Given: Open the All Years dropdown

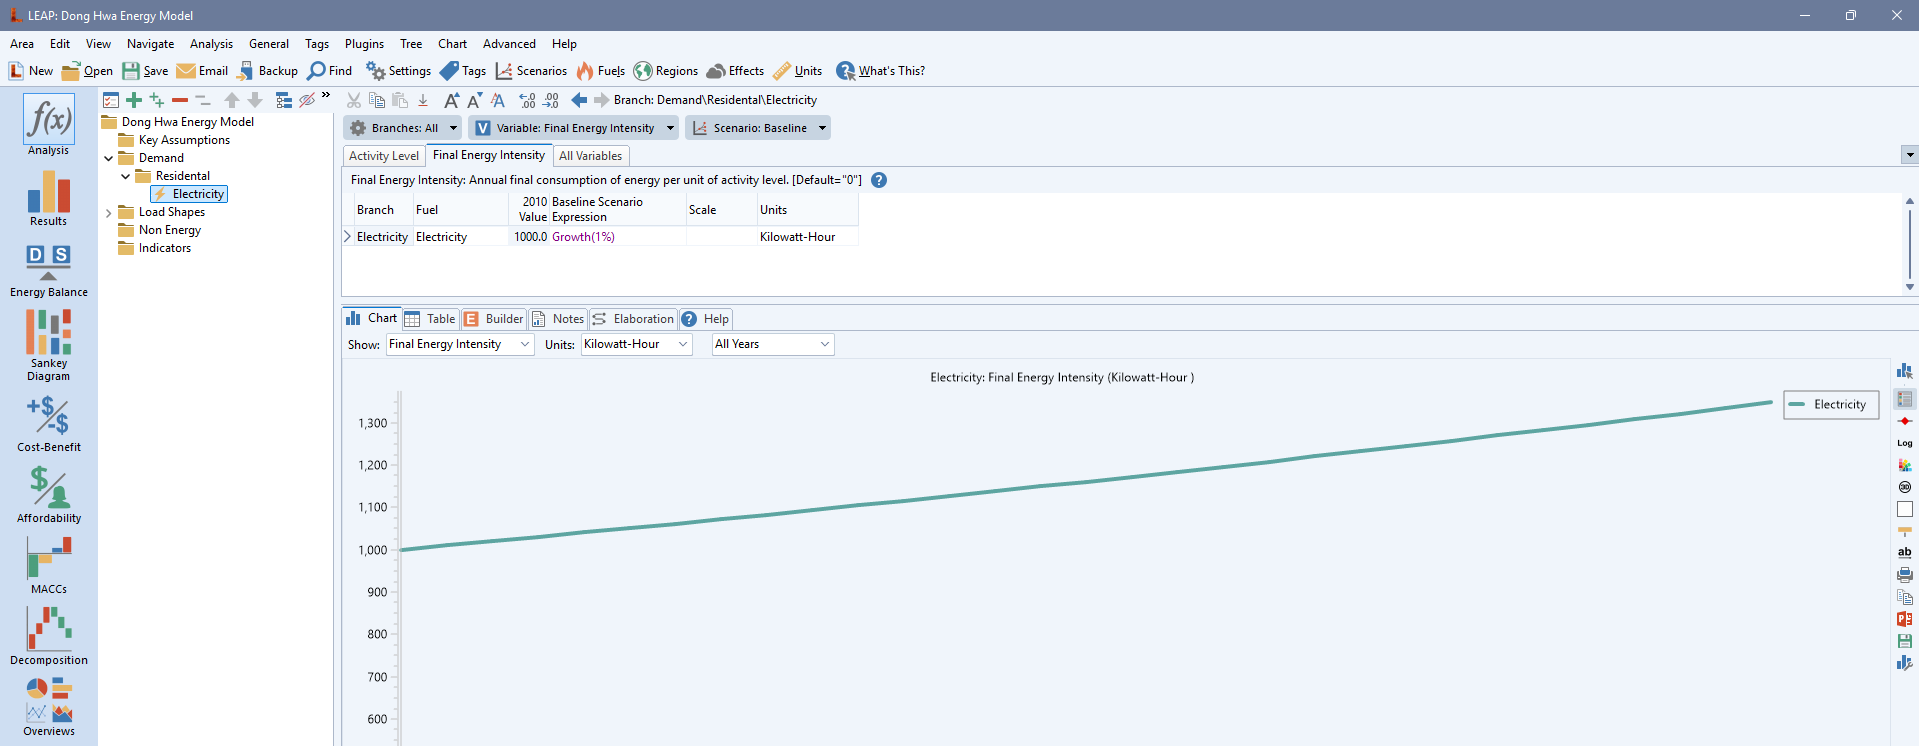Looking at the screenshot, I should tap(772, 344).
